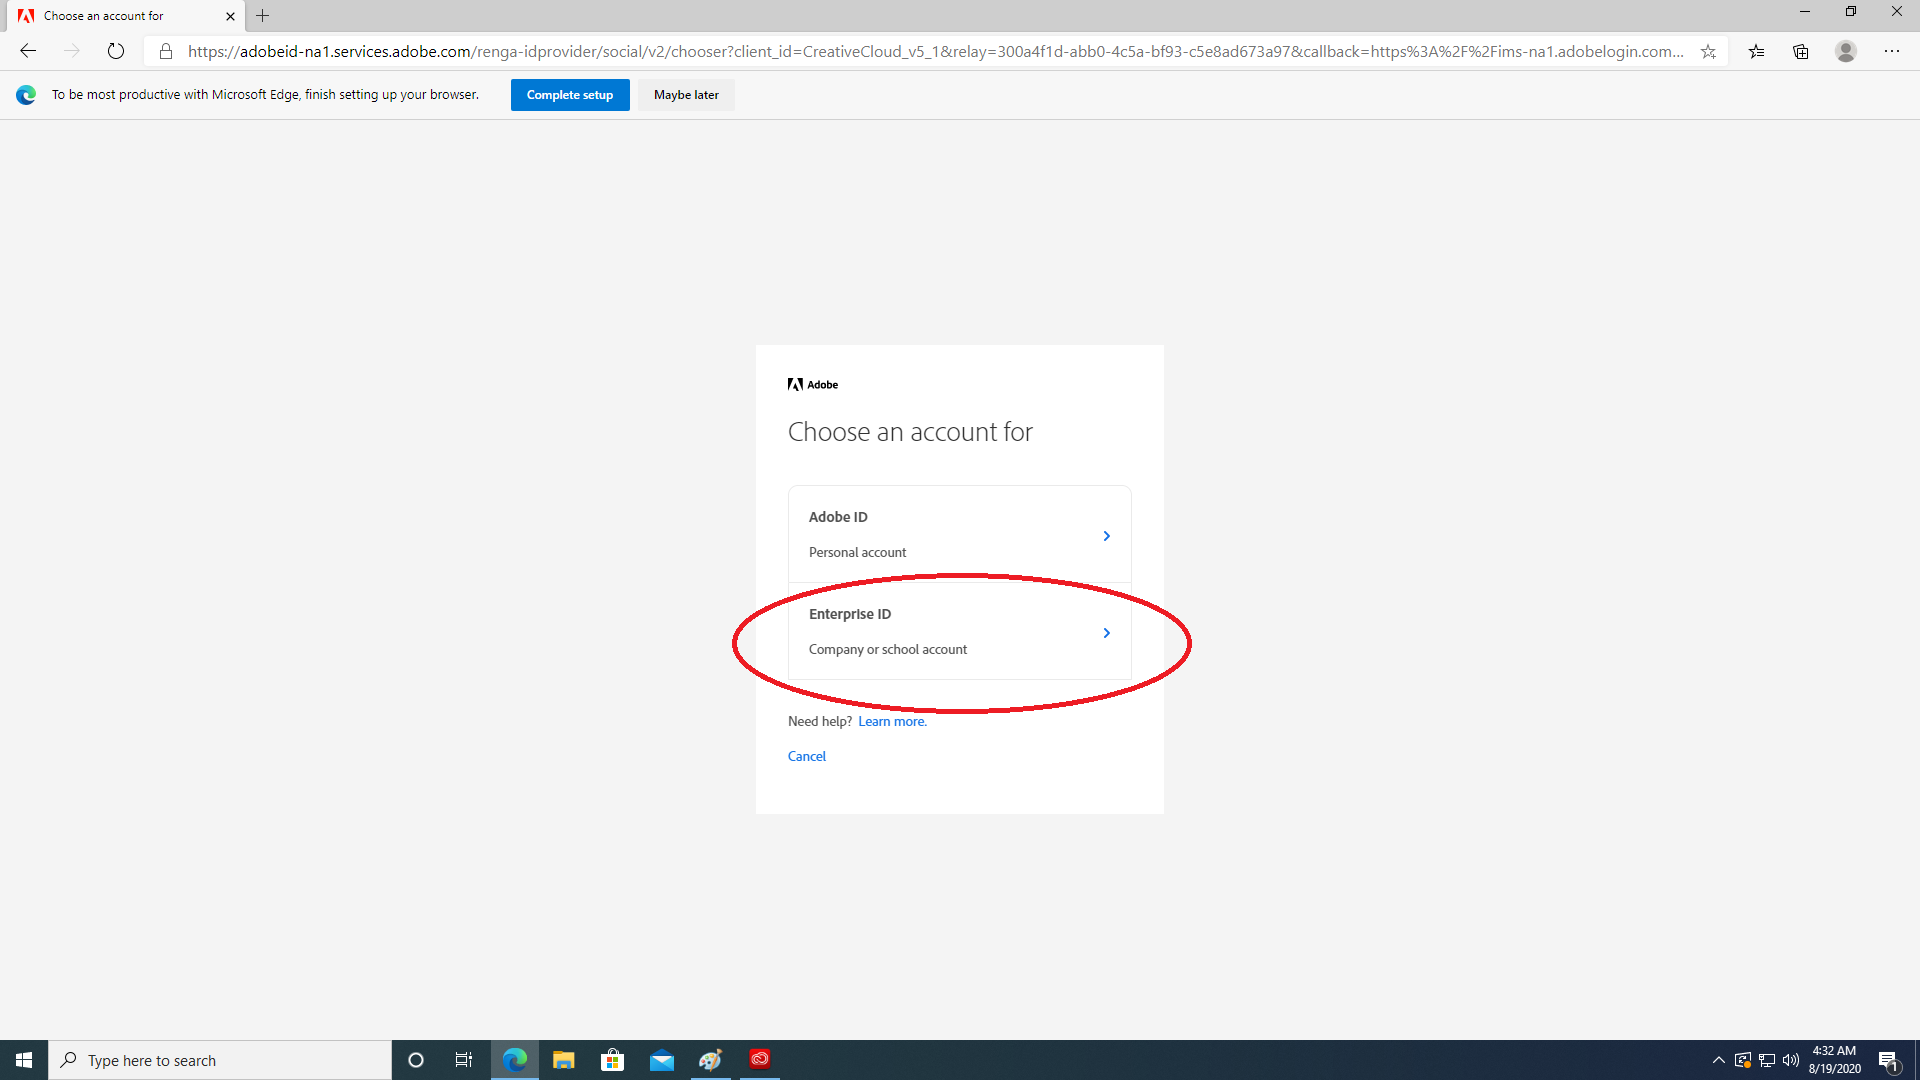Click the Cancel link
1920x1080 pixels.
pos(806,756)
